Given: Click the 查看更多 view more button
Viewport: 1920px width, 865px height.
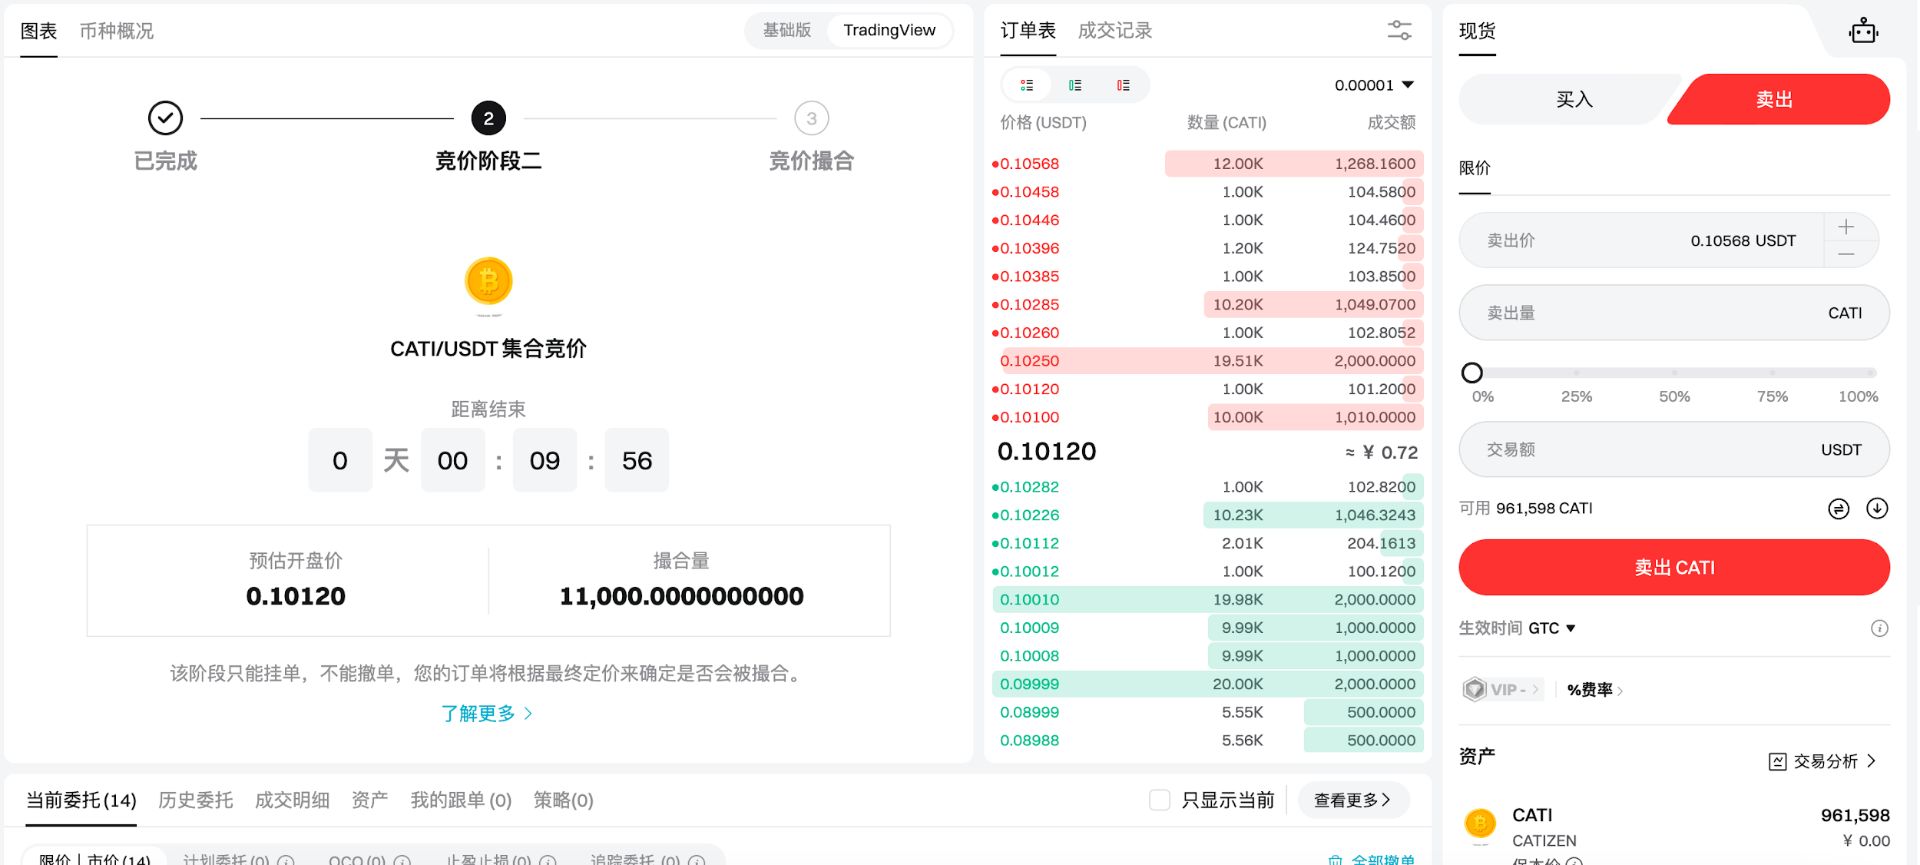Looking at the screenshot, I should click(x=1352, y=800).
